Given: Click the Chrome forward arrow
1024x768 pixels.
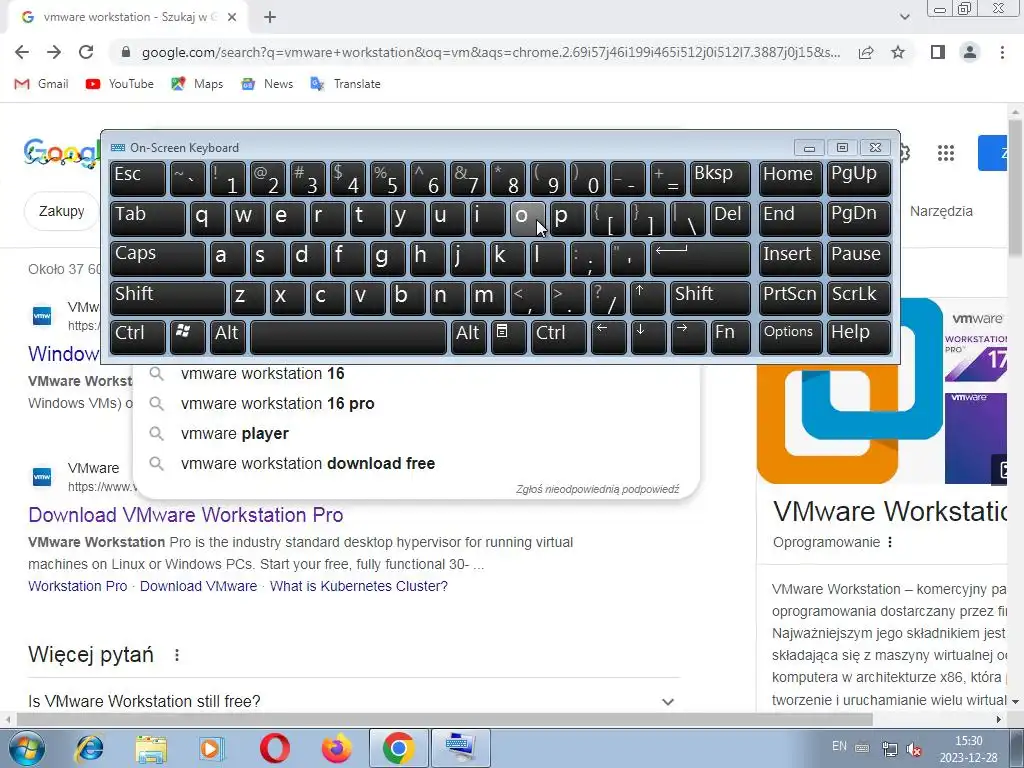Looking at the screenshot, I should click(x=54, y=52).
